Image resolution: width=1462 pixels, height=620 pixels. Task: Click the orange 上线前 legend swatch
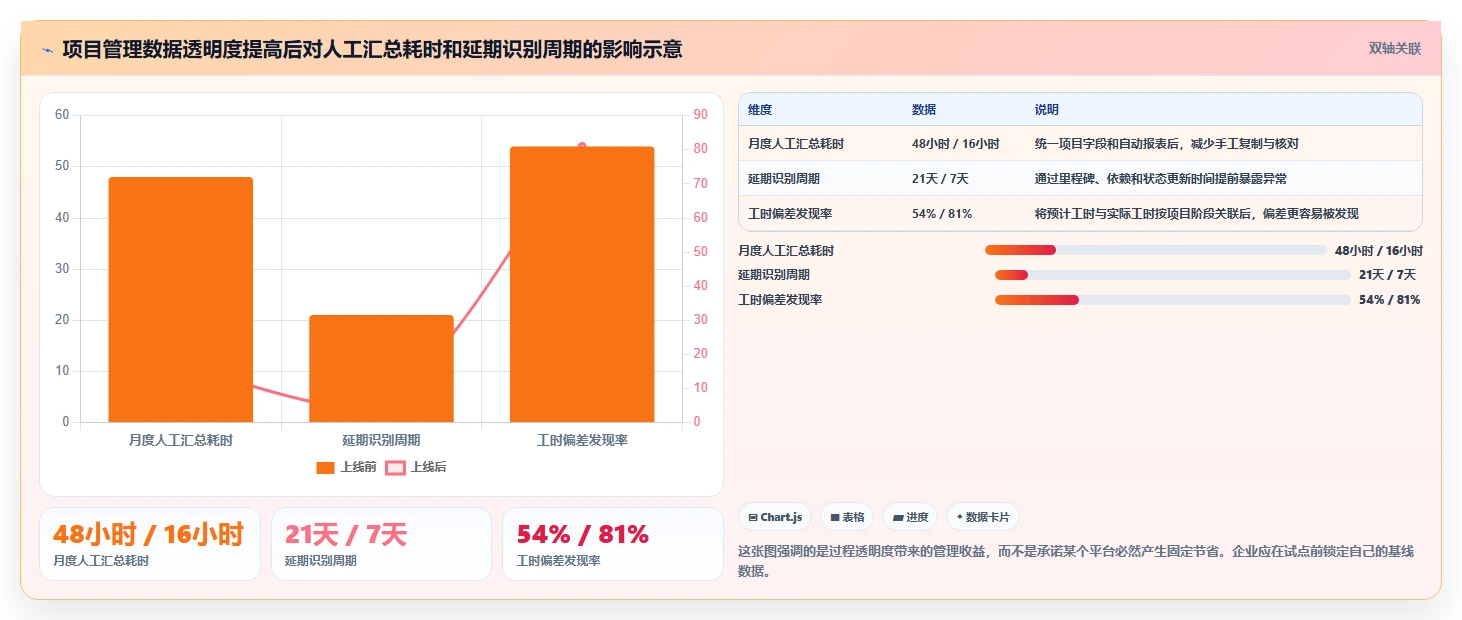[x=325, y=467]
